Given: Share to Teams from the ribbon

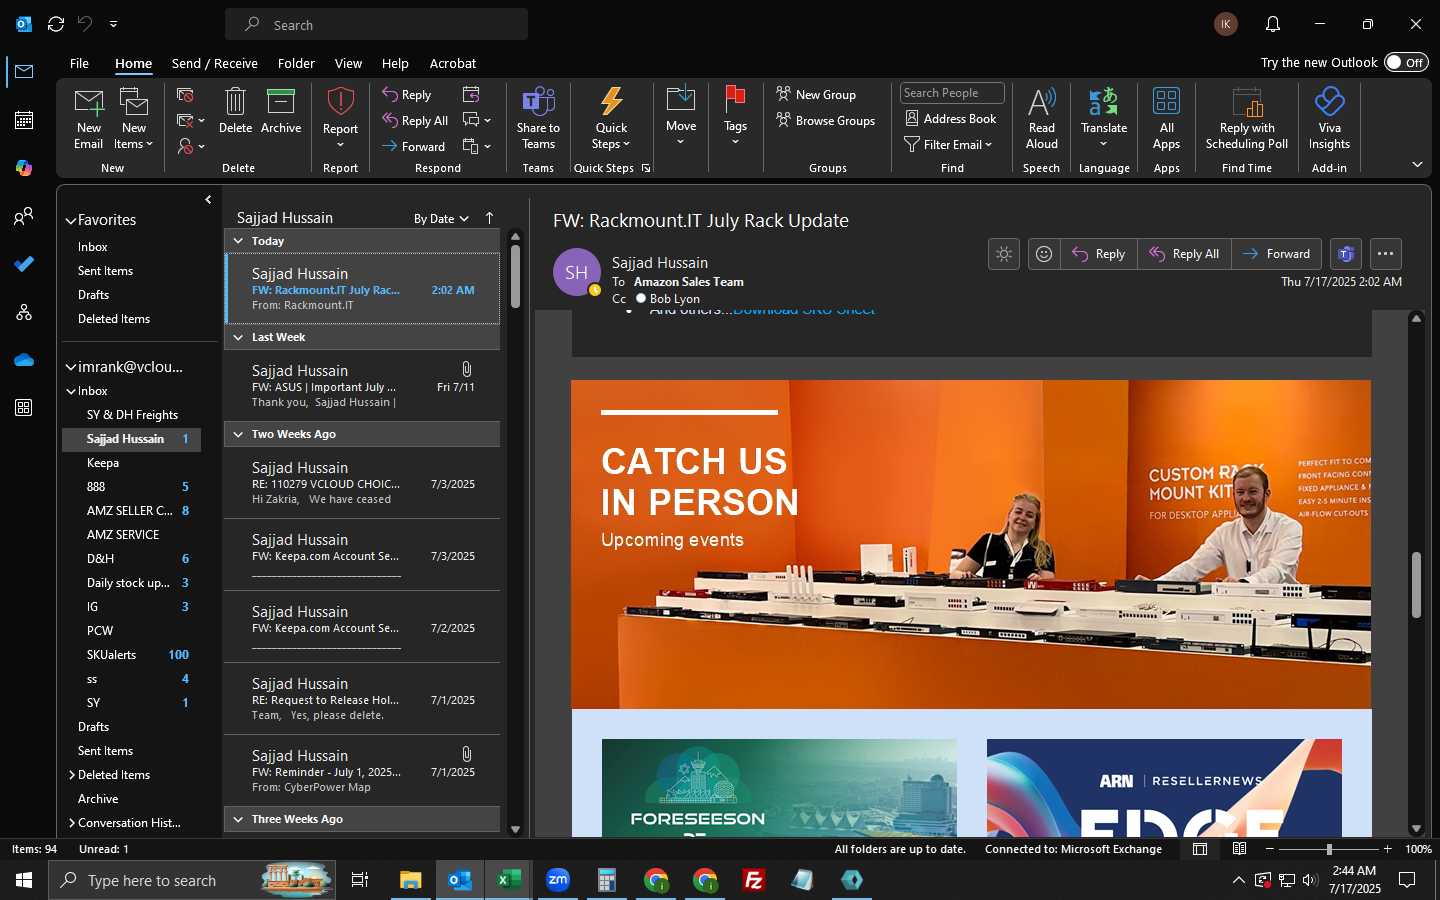Looking at the screenshot, I should coord(538,119).
